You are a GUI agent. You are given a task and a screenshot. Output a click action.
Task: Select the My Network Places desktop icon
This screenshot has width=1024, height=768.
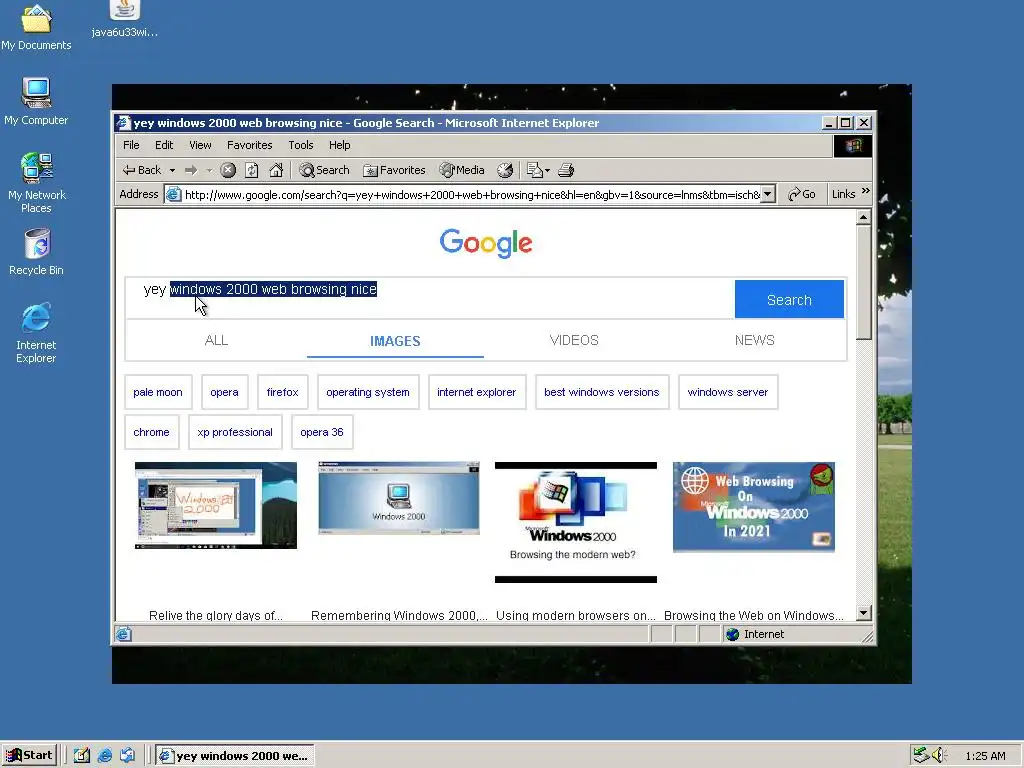tap(37, 184)
